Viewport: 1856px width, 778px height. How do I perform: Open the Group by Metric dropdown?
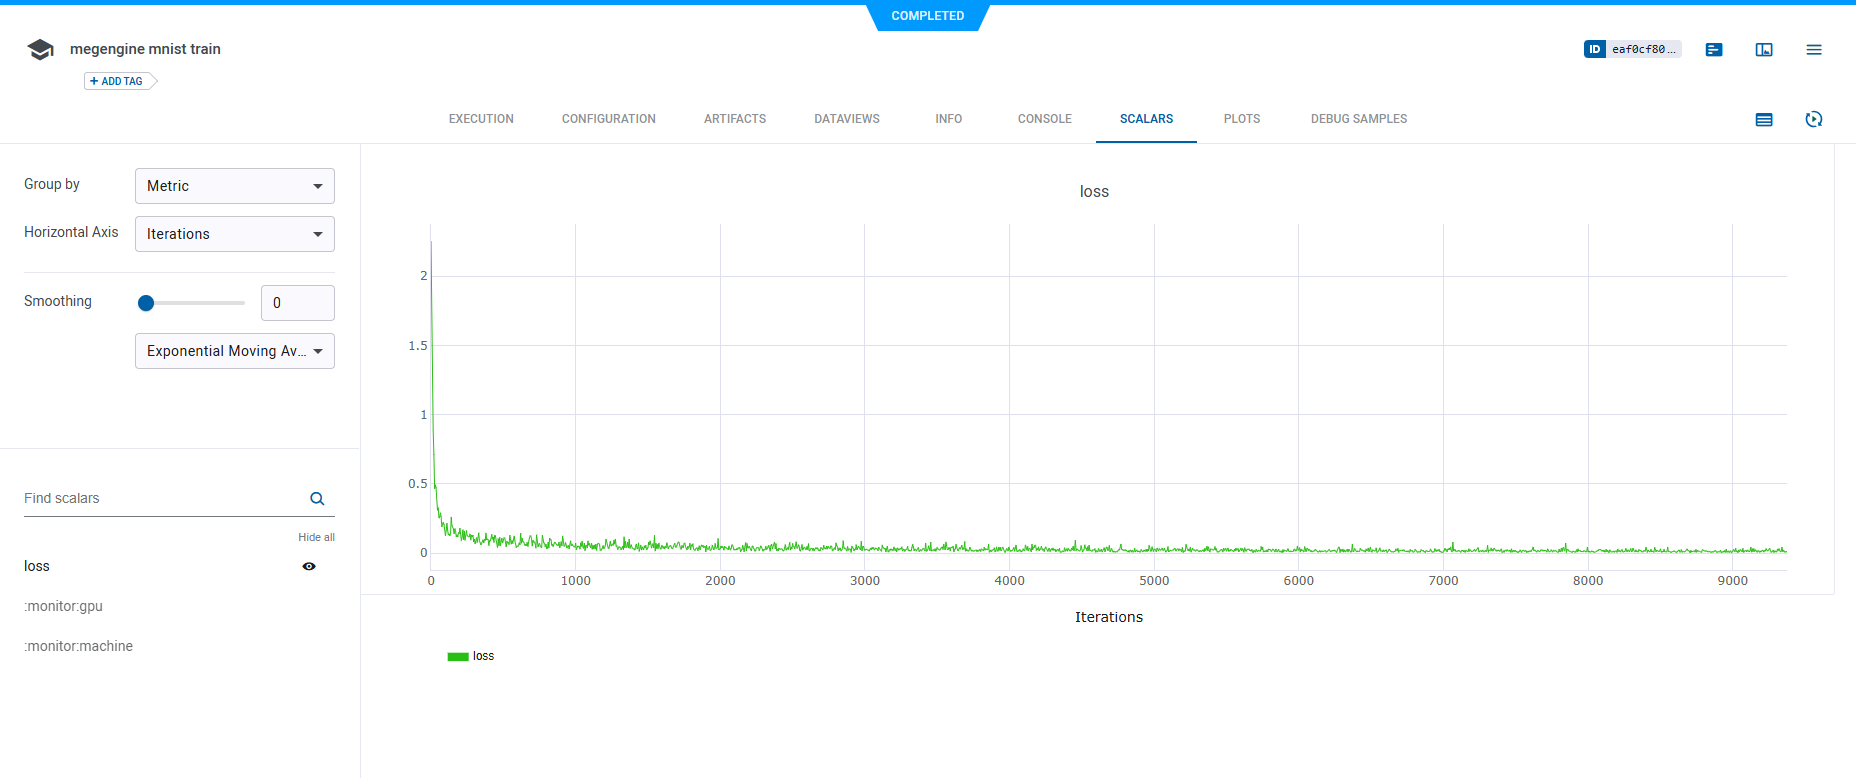click(234, 186)
